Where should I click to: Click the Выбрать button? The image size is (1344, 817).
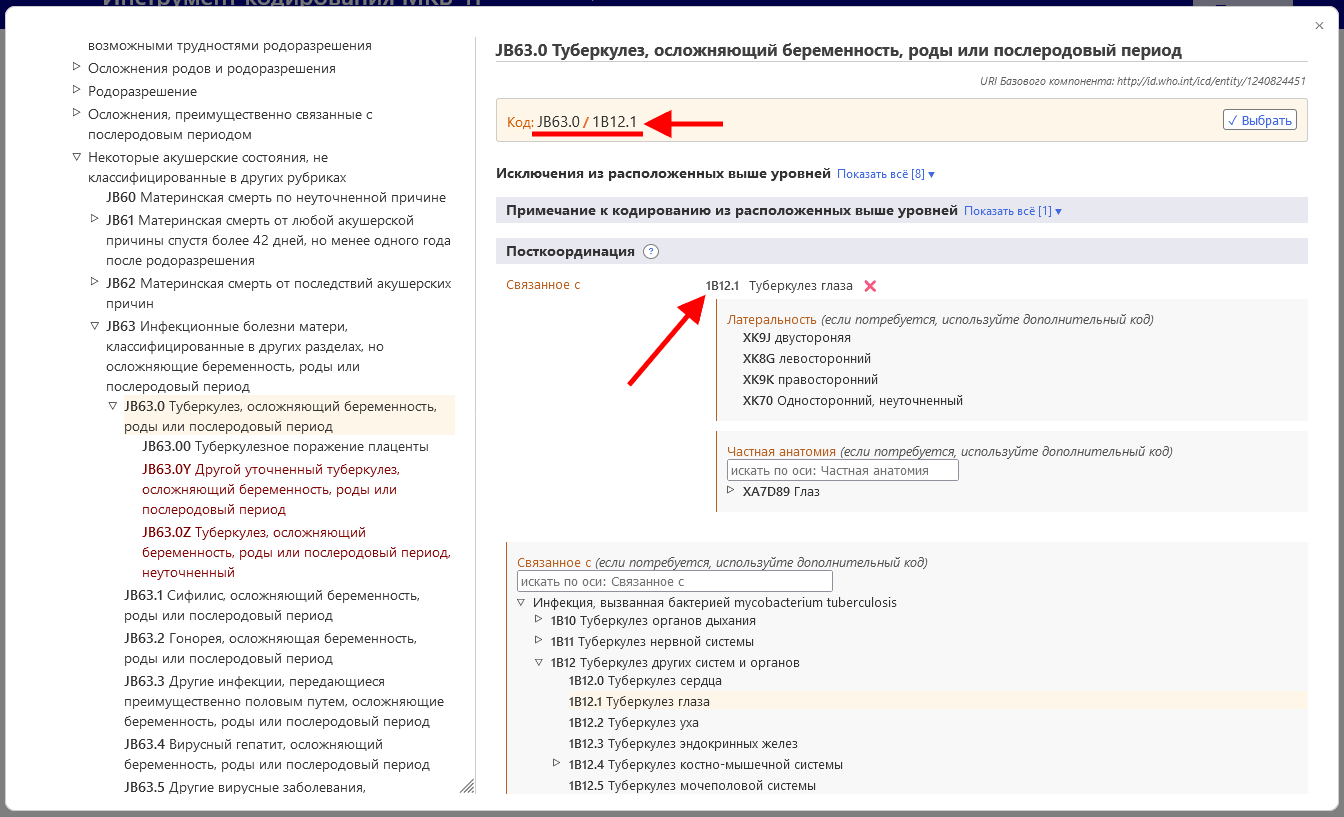point(1260,120)
